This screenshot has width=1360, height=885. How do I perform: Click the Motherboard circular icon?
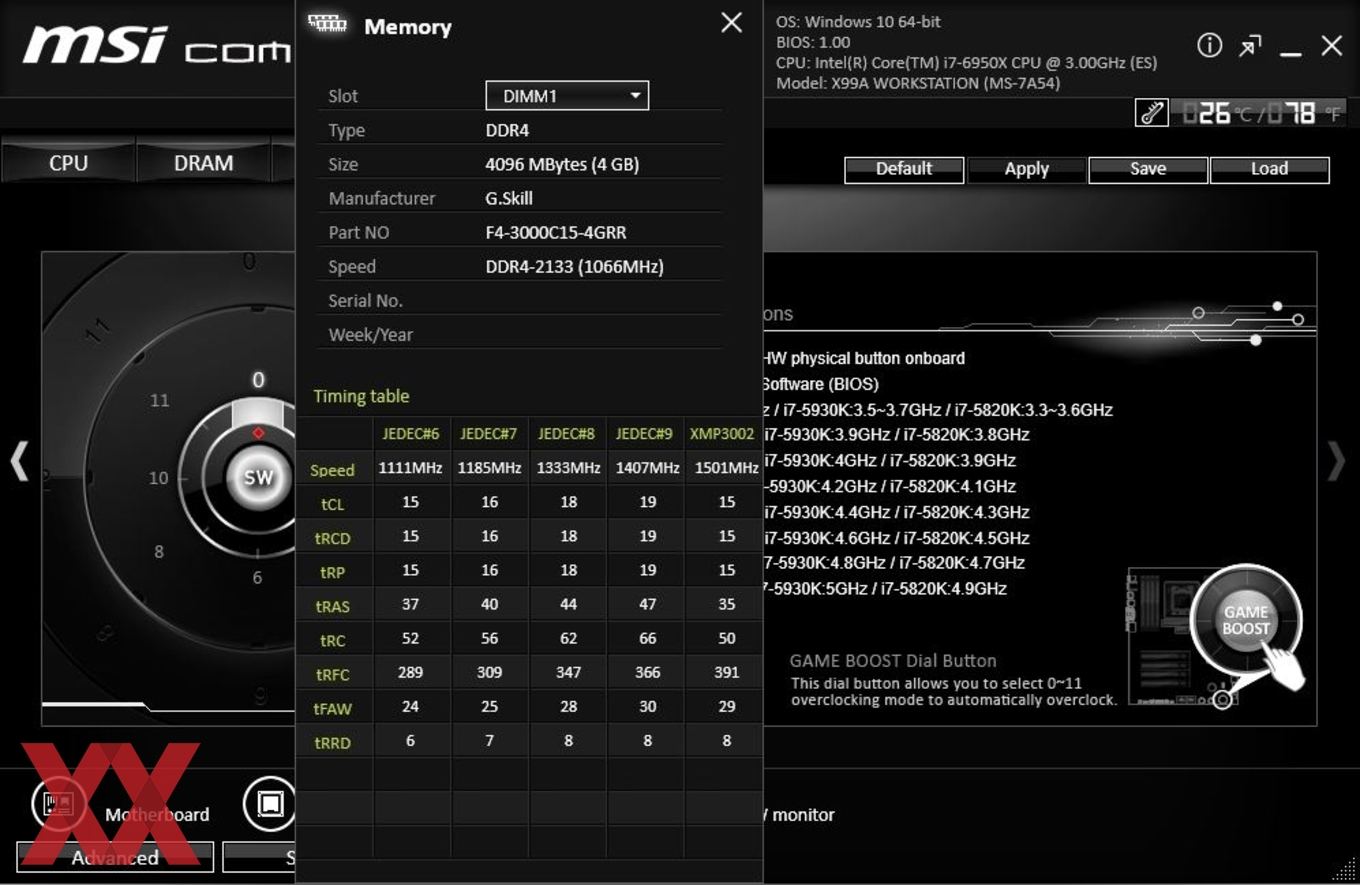tap(58, 803)
